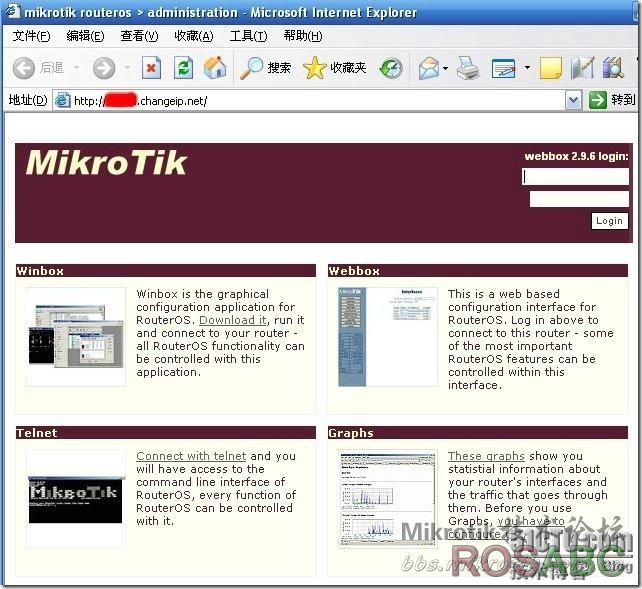Click the IE icon in title bar
Viewport: 642px width, 589px height.
pyautogui.click(x=11, y=11)
